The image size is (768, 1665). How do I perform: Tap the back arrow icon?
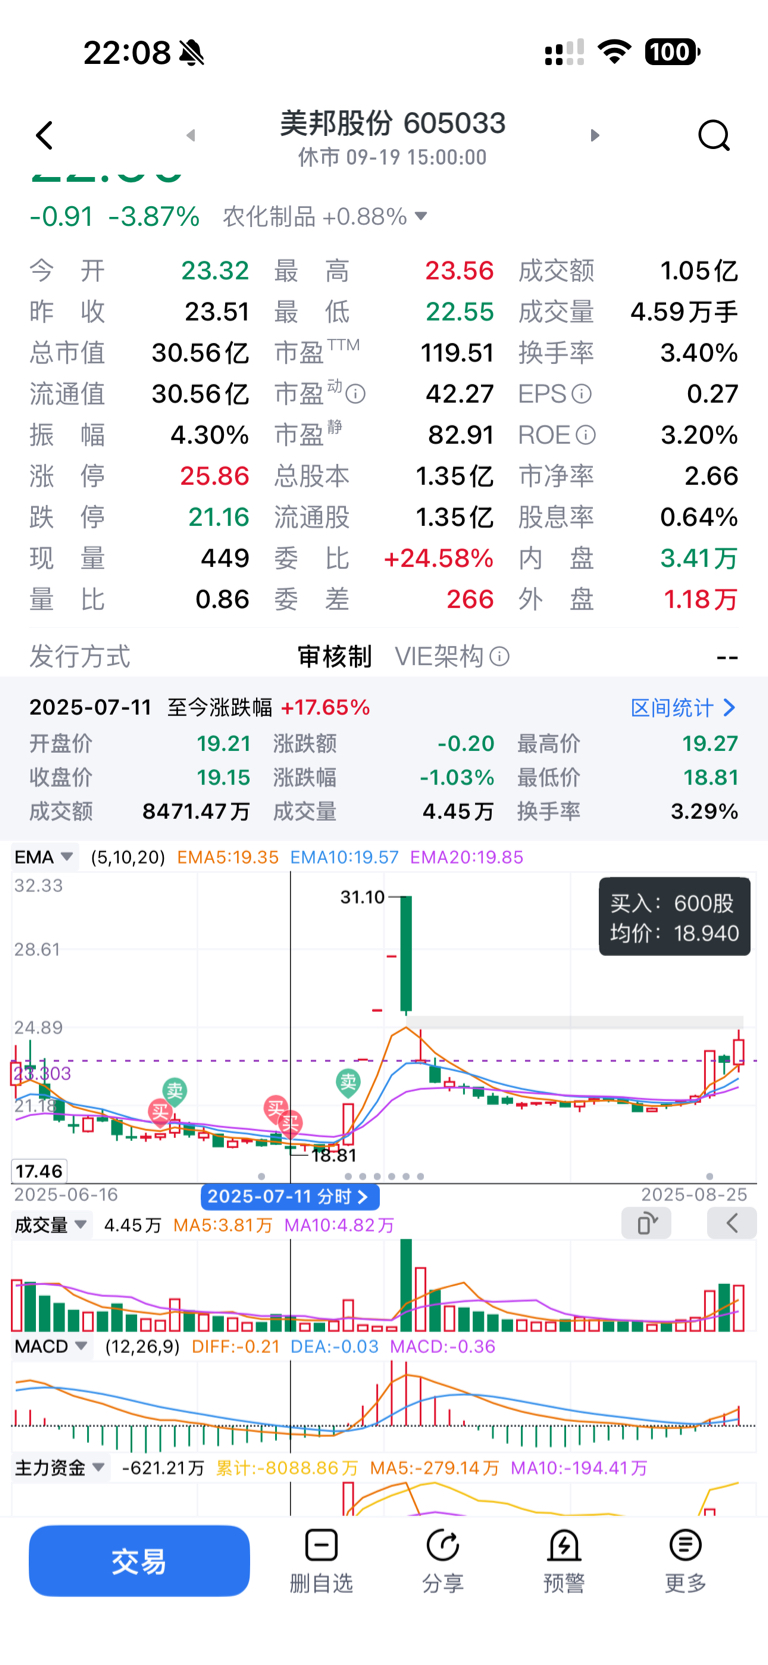(x=44, y=135)
